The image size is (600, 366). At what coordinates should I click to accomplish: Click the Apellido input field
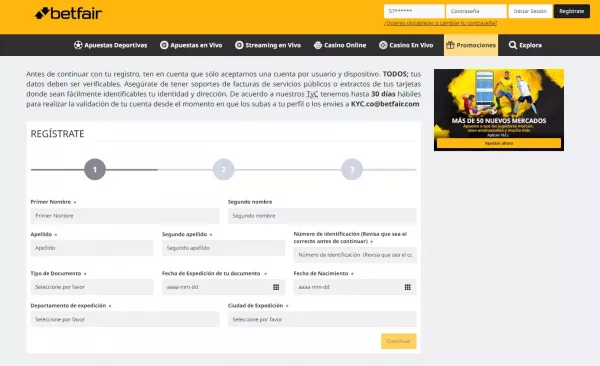coord(92,248)
